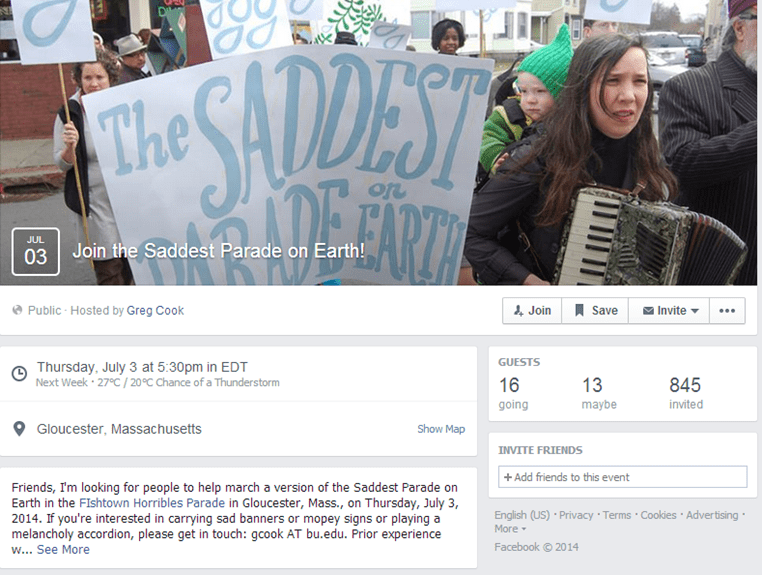View the 13 maybe guests
Screen dimensions: 762x575
click(599, 393)
